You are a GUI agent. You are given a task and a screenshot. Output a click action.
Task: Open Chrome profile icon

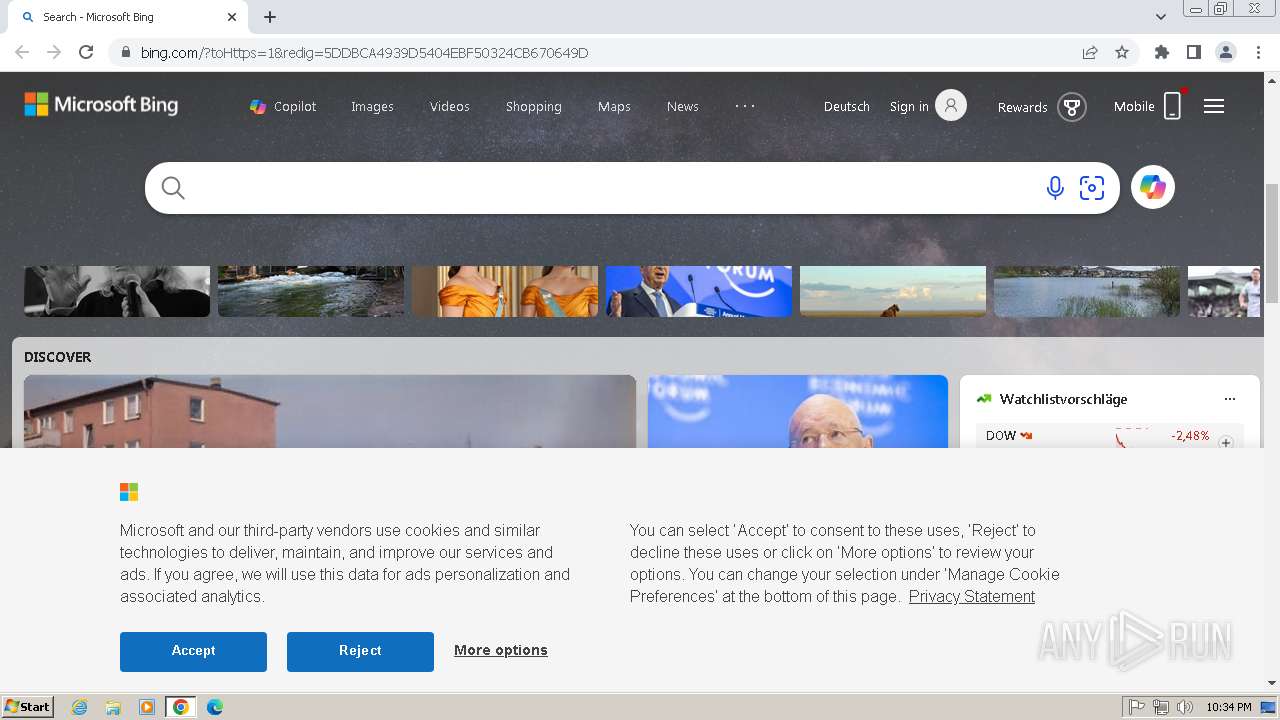click(x=1226, y=52)
